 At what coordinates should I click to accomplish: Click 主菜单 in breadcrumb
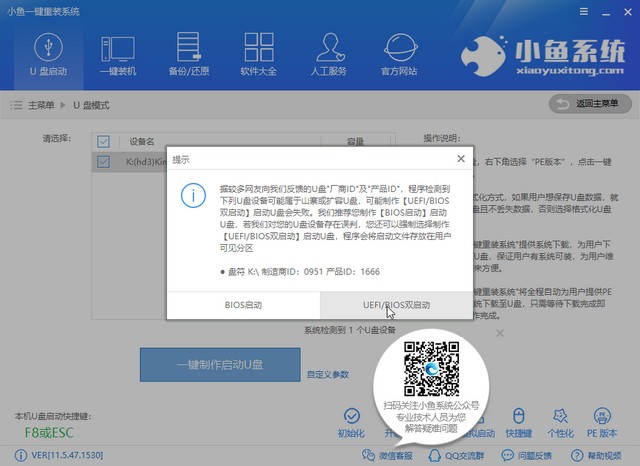40,104
